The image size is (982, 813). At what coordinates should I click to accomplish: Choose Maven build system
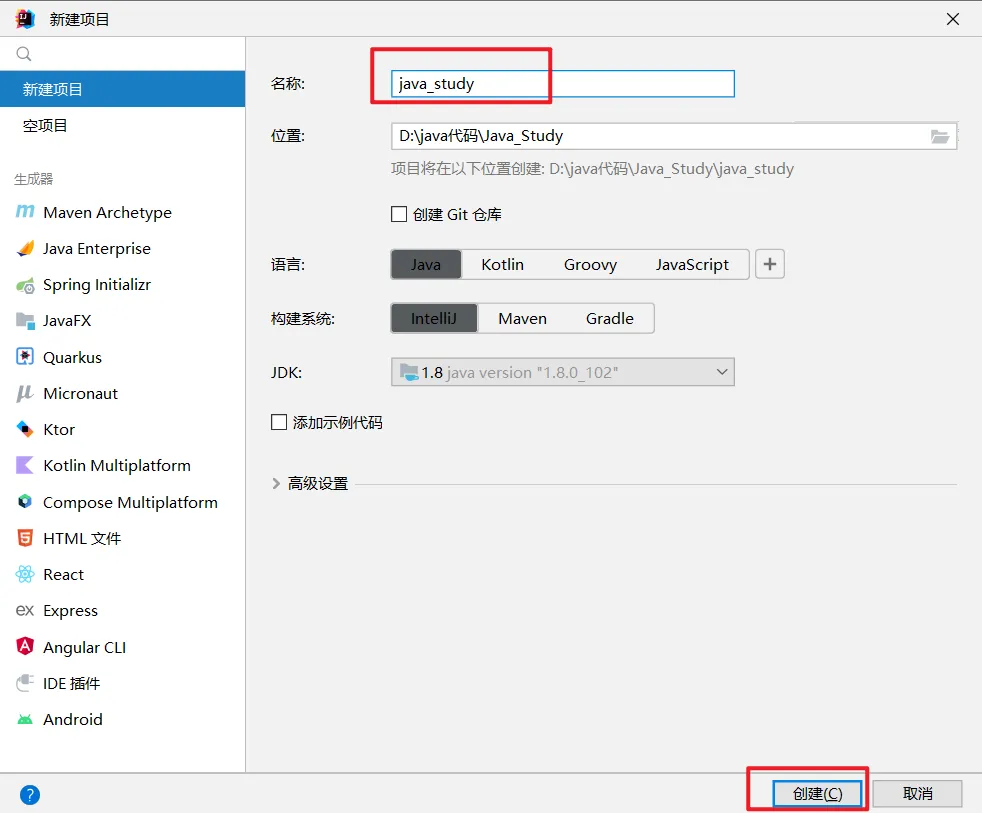coord(522,318)
